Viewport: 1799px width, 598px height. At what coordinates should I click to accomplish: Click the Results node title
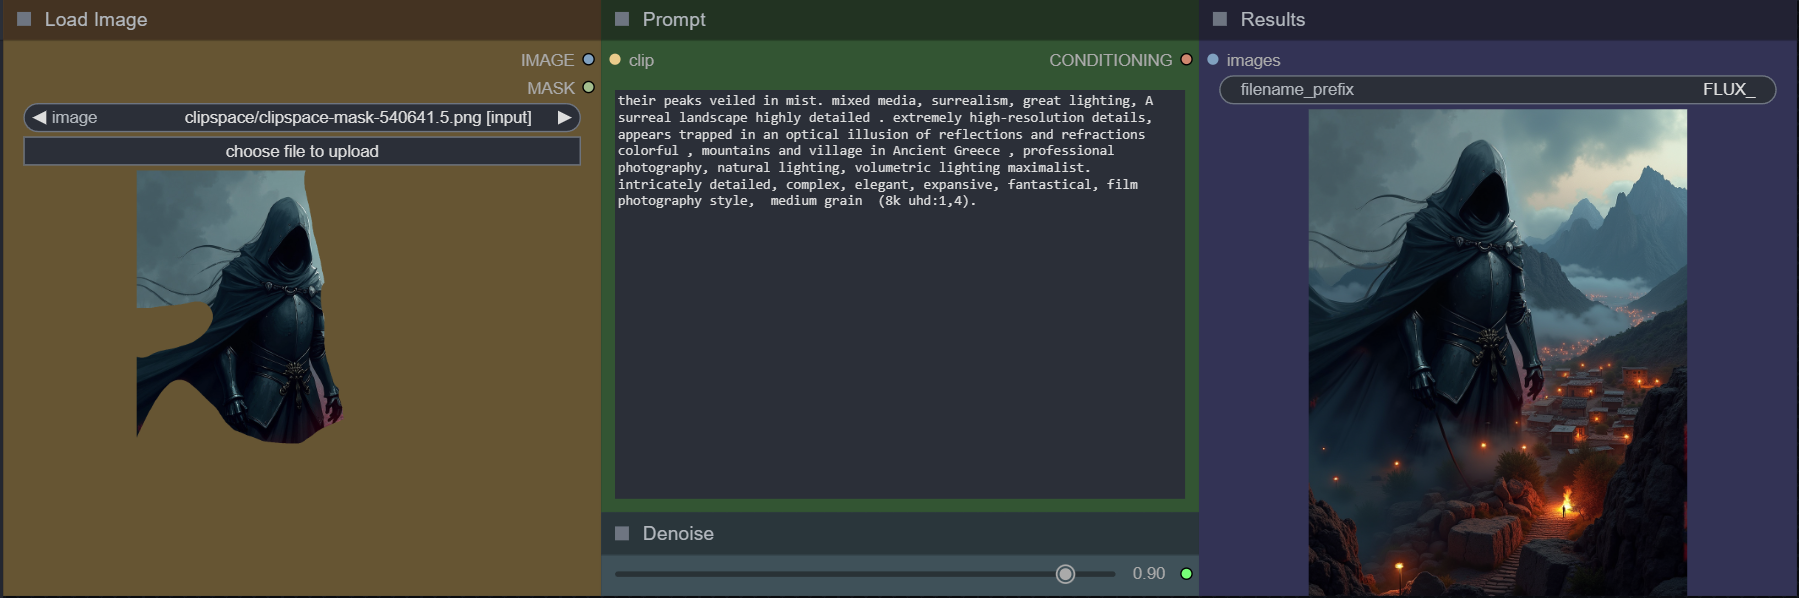[1273, 19]
